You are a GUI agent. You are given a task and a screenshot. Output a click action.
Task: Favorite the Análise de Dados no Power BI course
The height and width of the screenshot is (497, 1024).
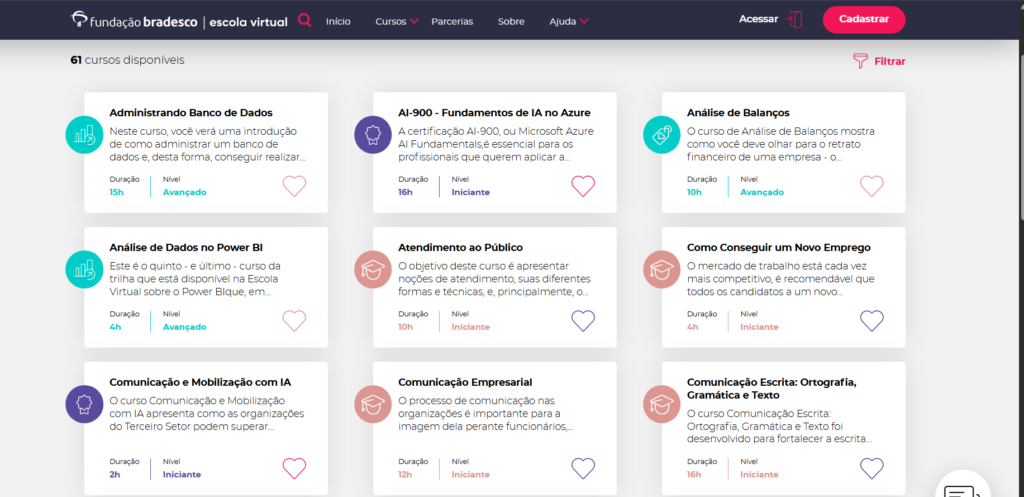click(295, 321)
